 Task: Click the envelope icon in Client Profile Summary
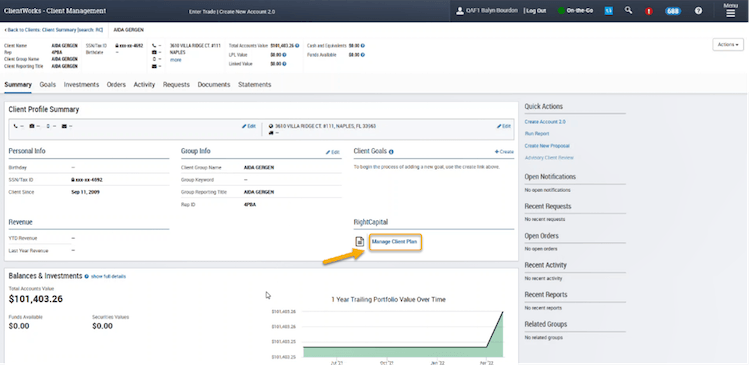64,126
